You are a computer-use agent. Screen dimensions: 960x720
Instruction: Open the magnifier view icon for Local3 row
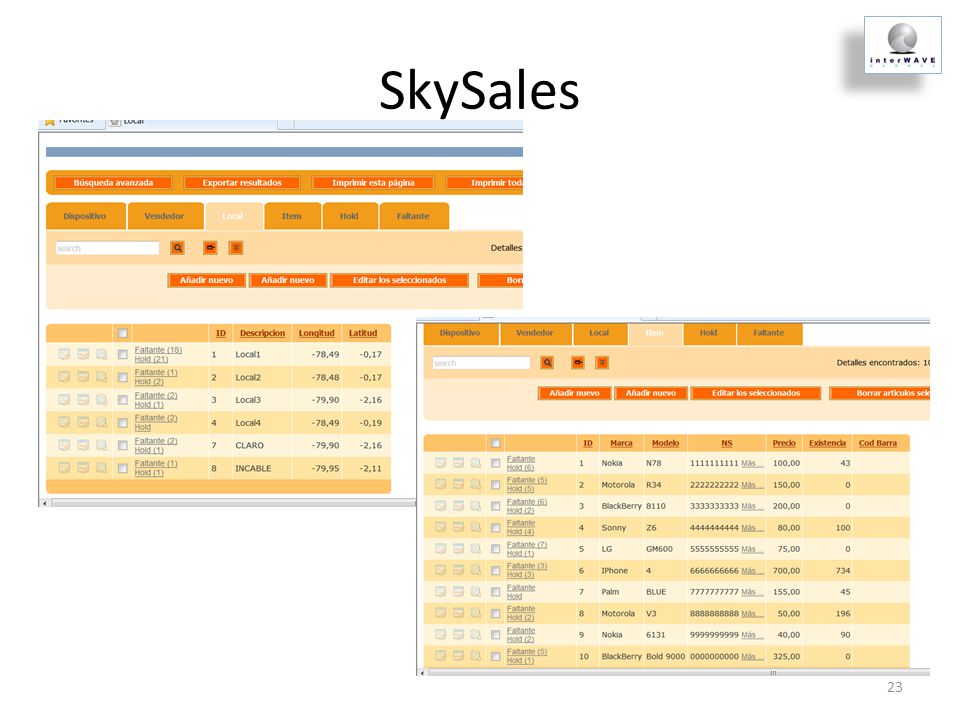[x=102, y=400]
